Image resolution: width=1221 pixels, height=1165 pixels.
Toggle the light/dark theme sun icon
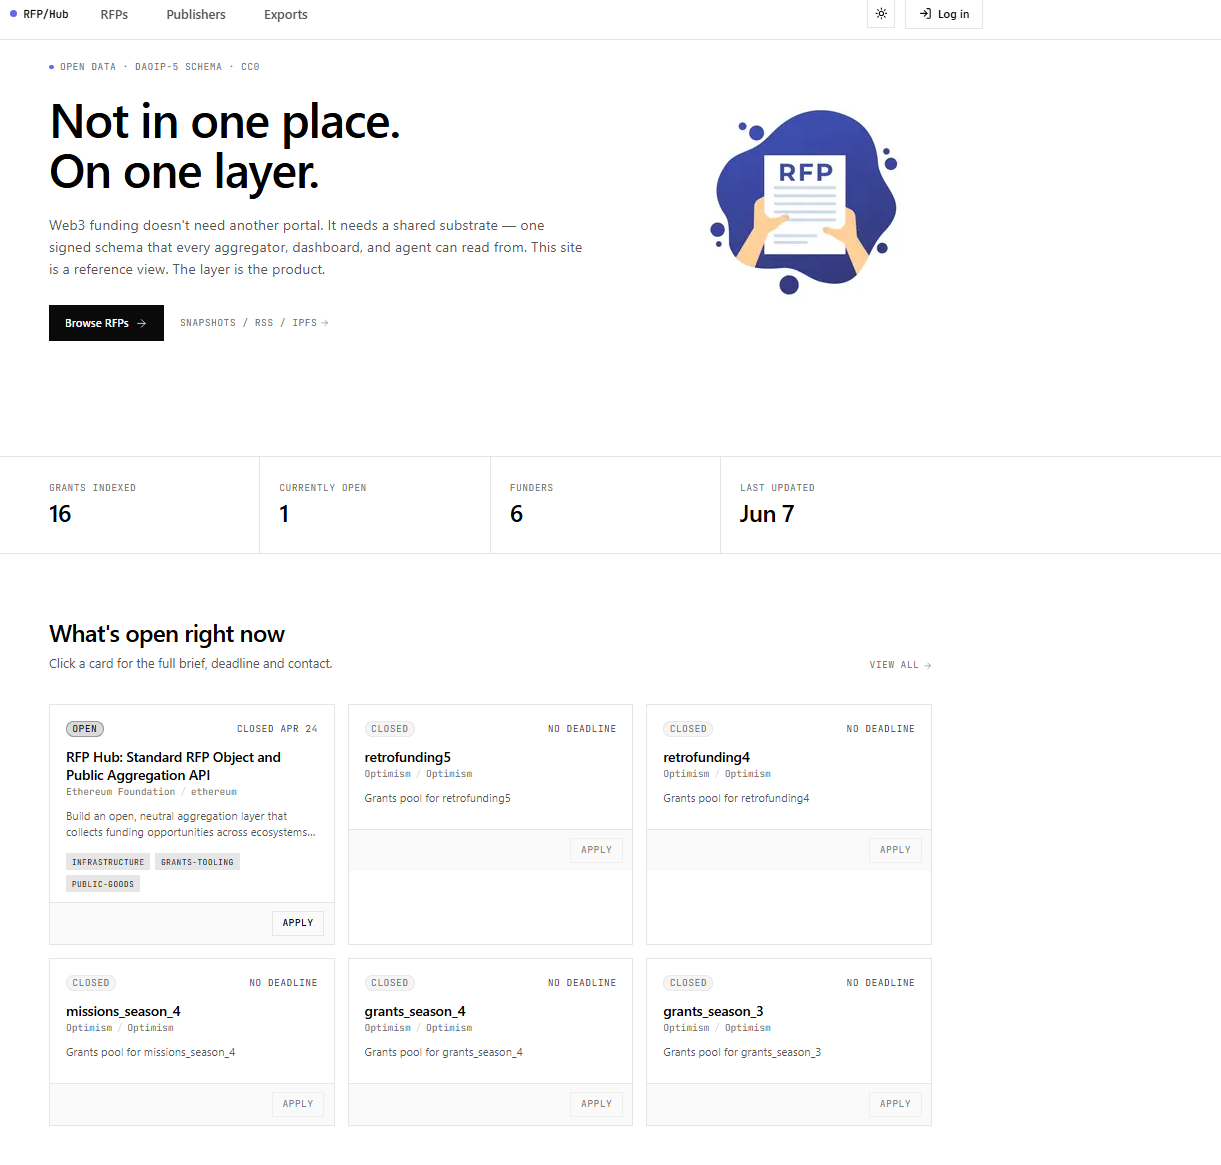coord(881,14)
